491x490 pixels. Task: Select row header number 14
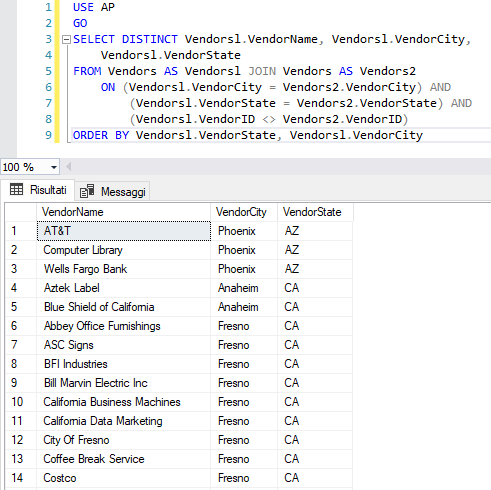[21, 478]
